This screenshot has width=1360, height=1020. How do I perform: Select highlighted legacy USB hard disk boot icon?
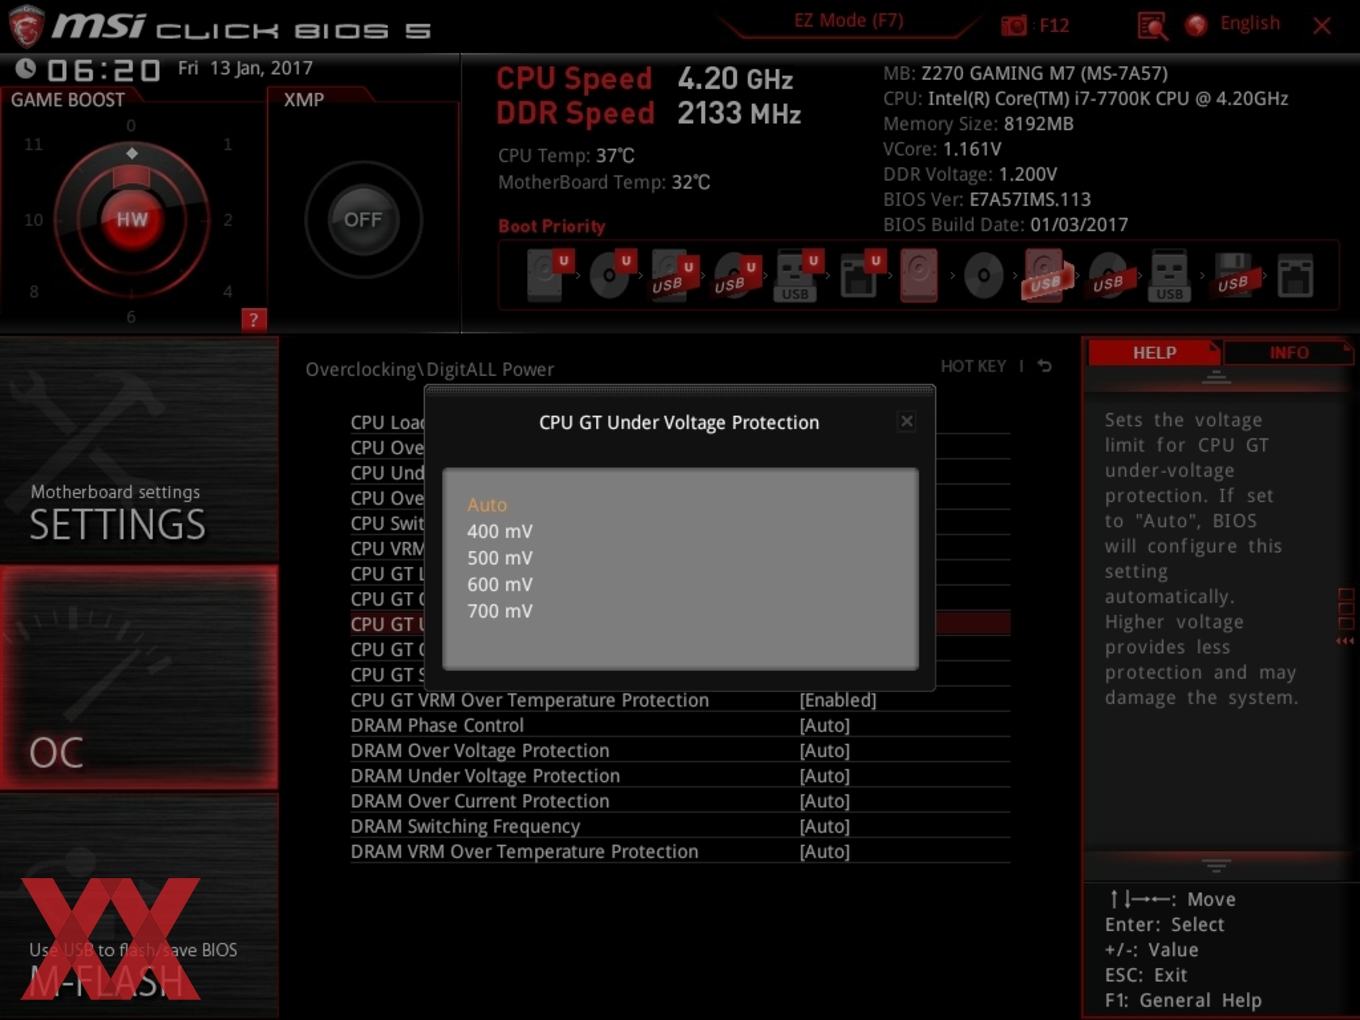1045,275
